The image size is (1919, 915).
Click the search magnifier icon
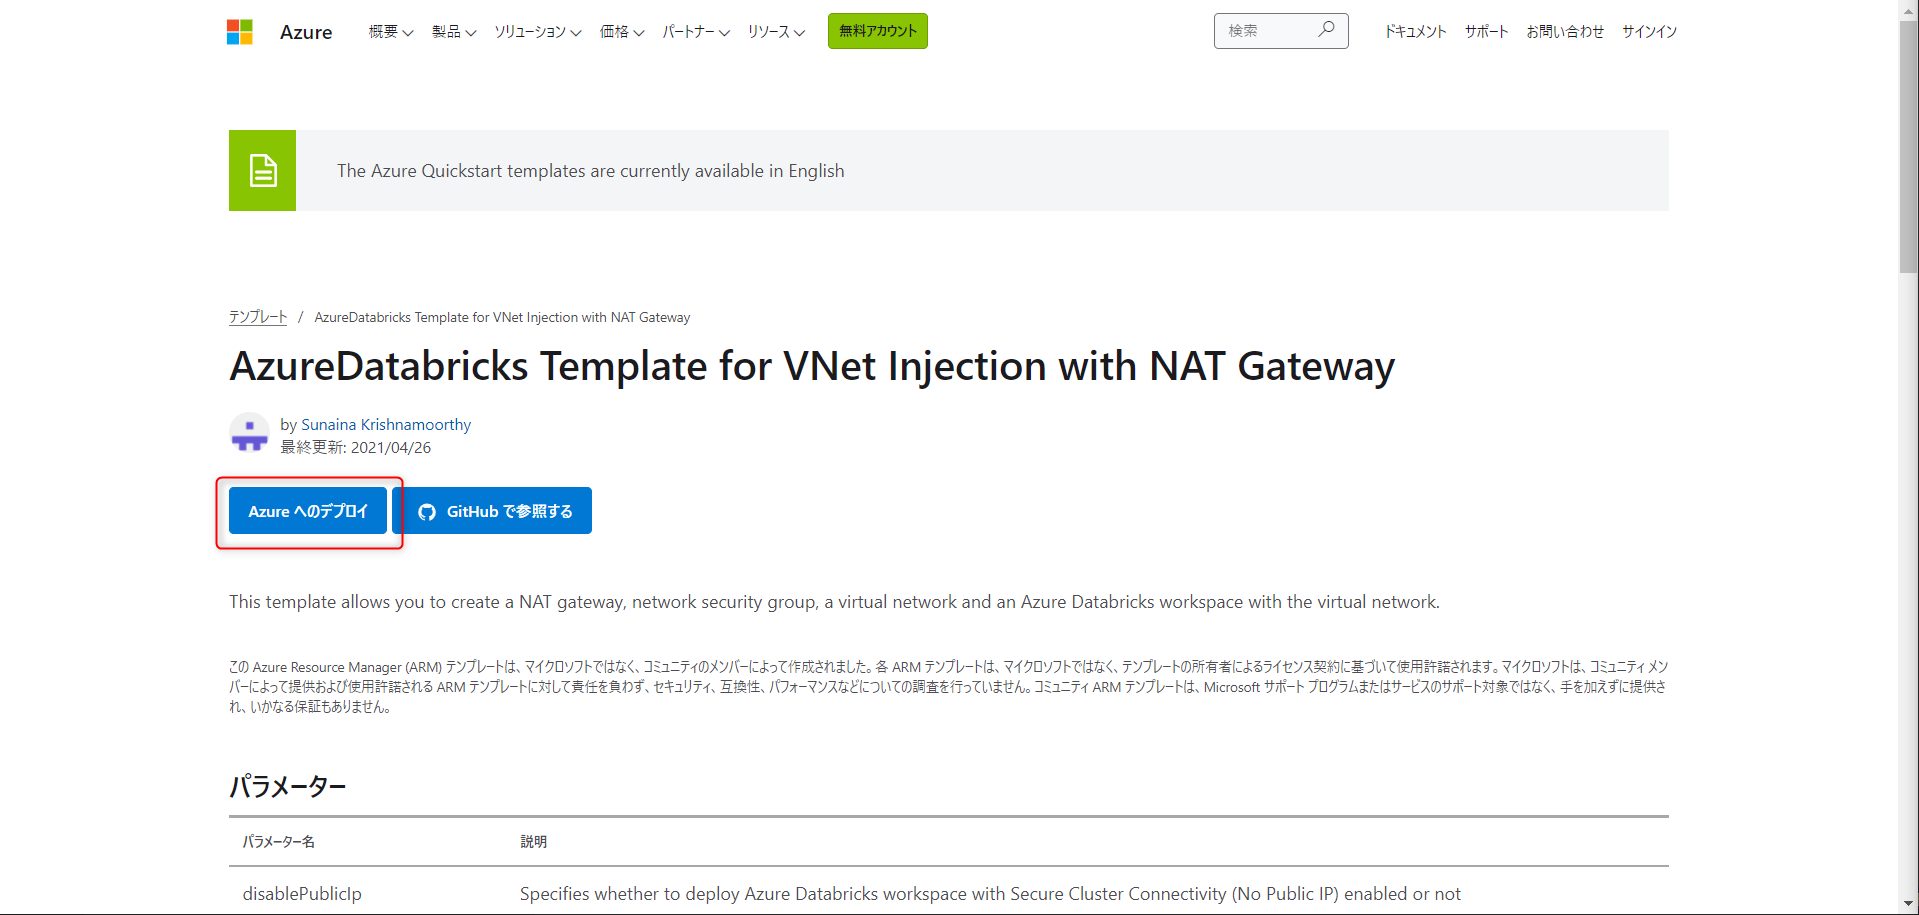tap(1326, 30)
